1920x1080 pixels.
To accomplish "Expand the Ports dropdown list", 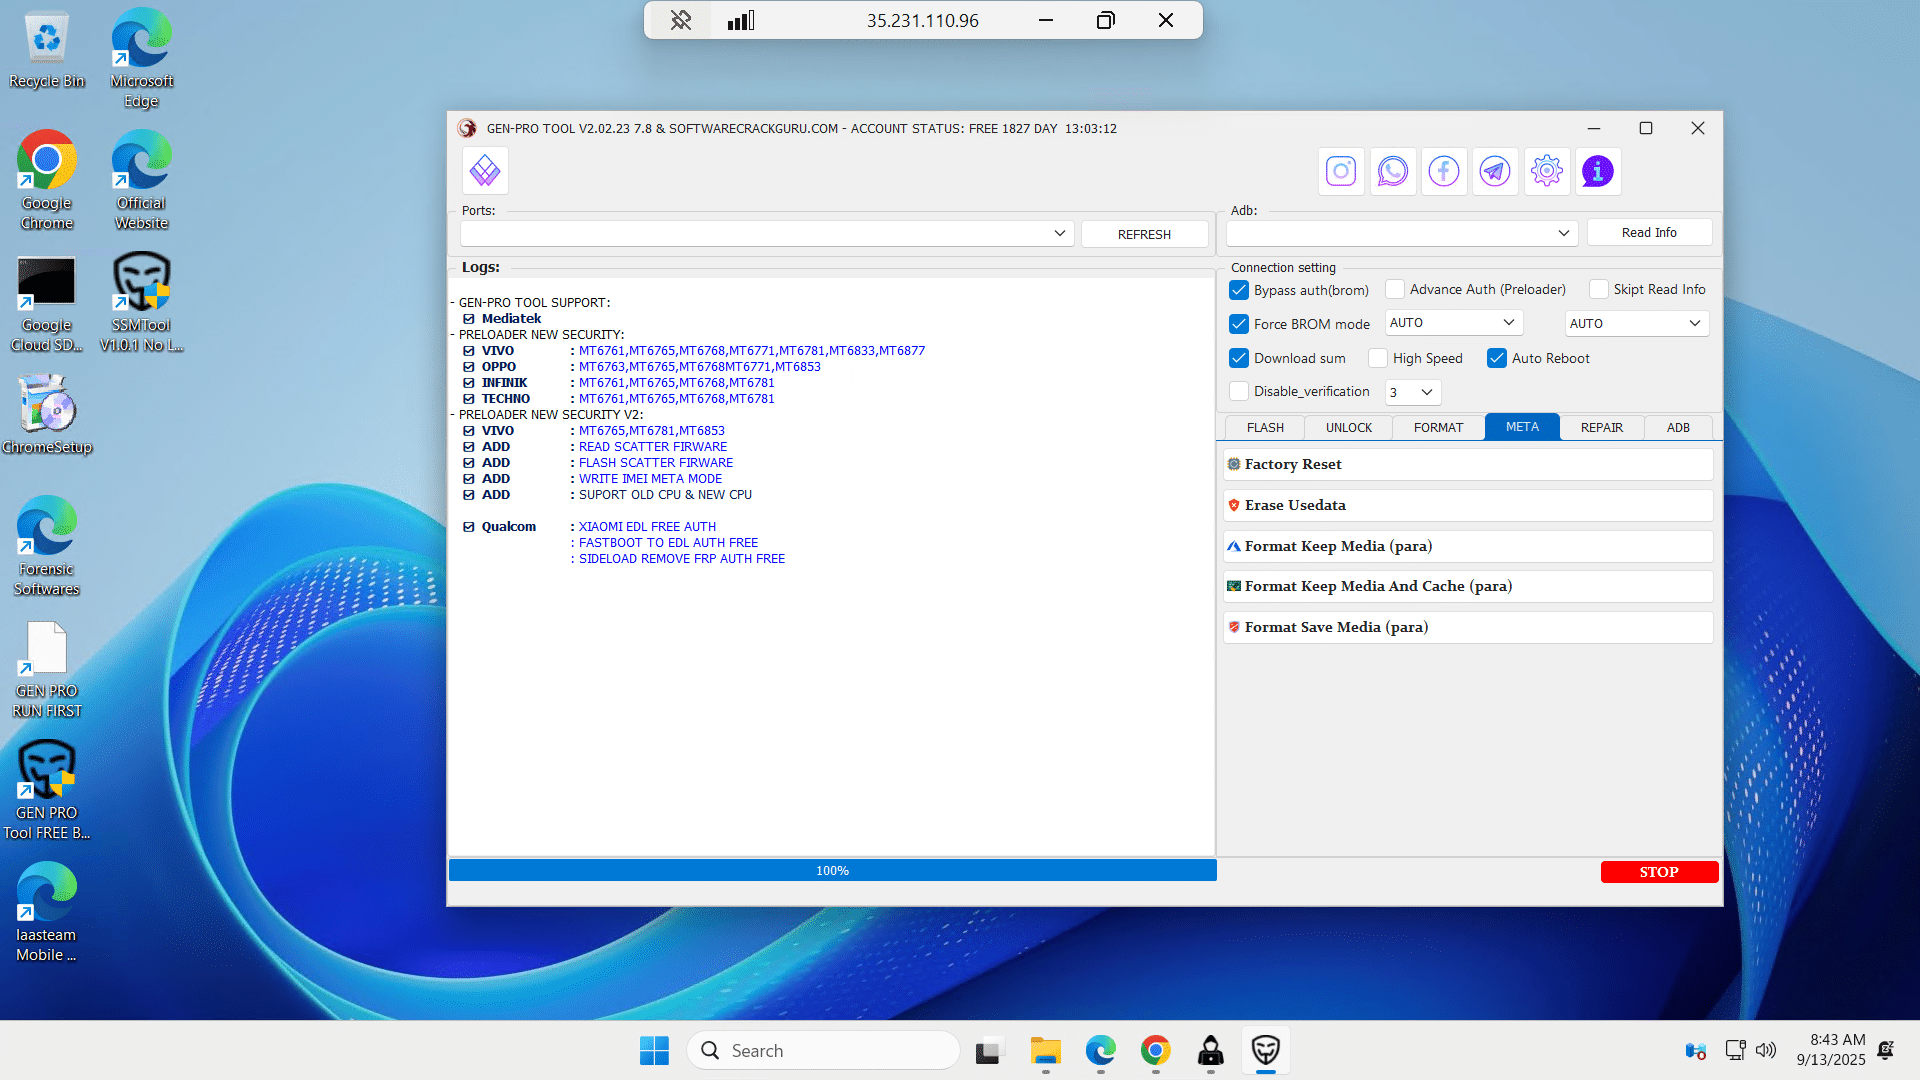I will (x=1059, y=233).
